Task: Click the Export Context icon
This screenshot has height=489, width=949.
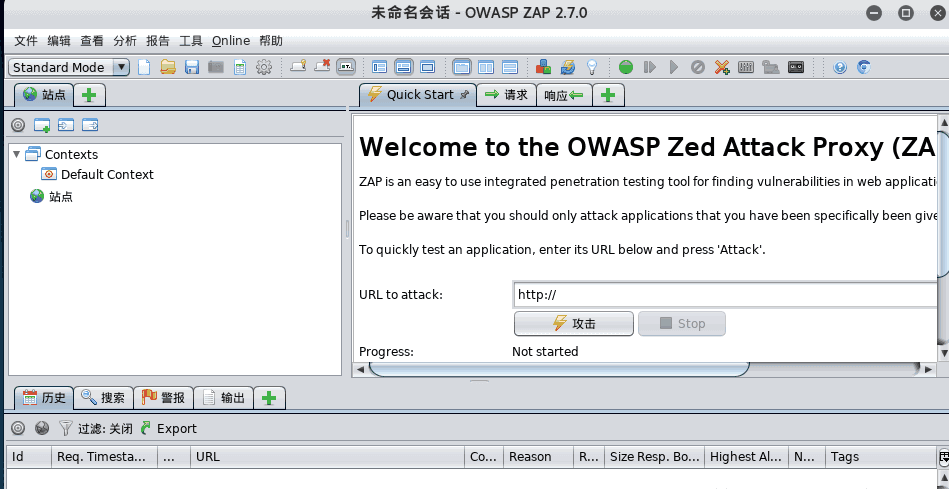Action: [x=90, y=125]
